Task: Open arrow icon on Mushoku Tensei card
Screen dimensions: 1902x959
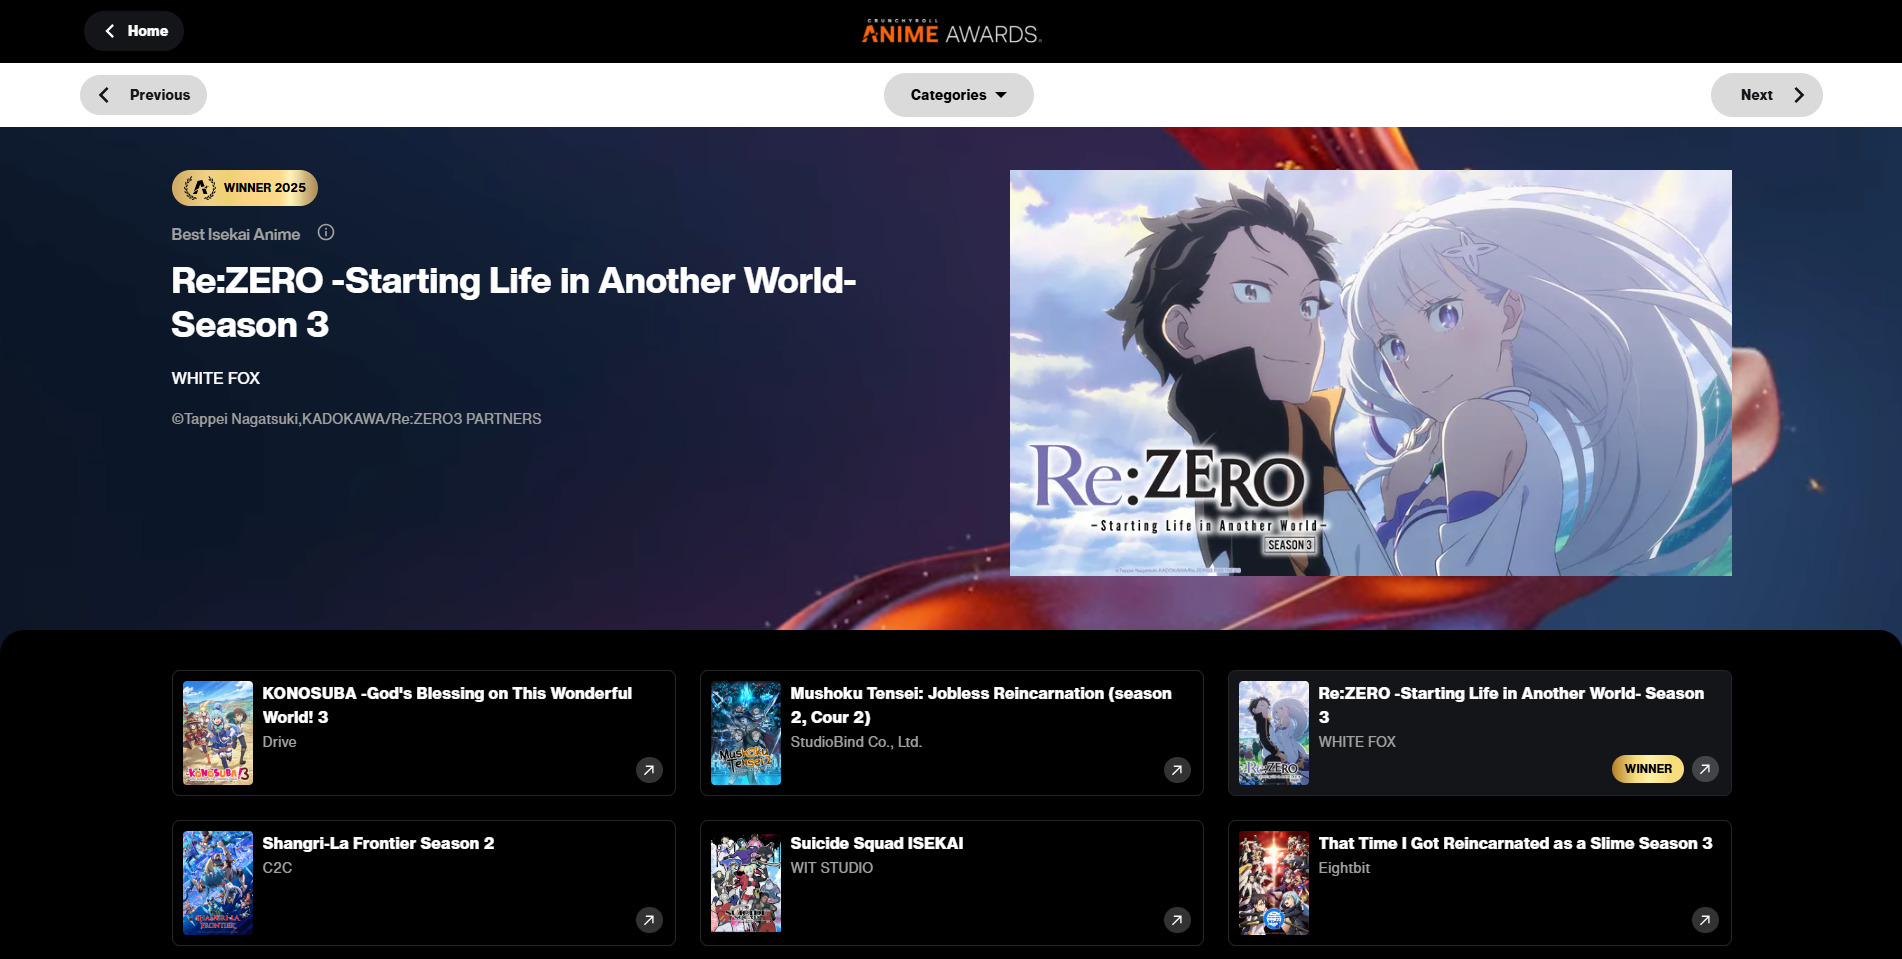Action: (x=1177, y=770)
